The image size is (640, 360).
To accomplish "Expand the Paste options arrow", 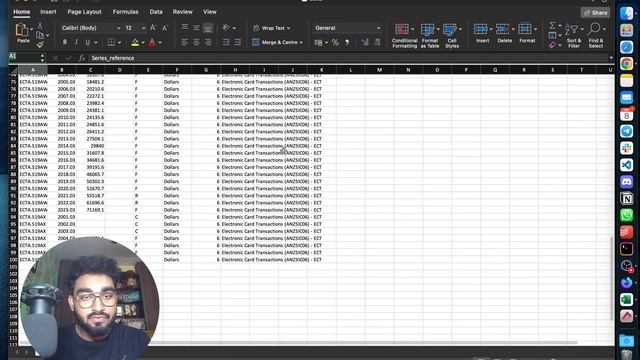I will pyautogui.click(x=31, y=29).
